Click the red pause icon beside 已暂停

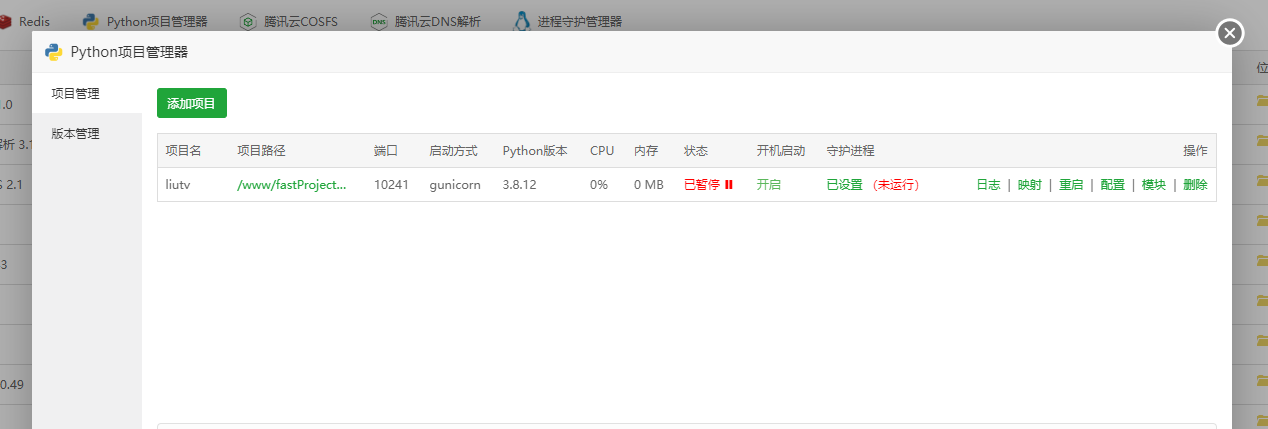pos(729,185)
